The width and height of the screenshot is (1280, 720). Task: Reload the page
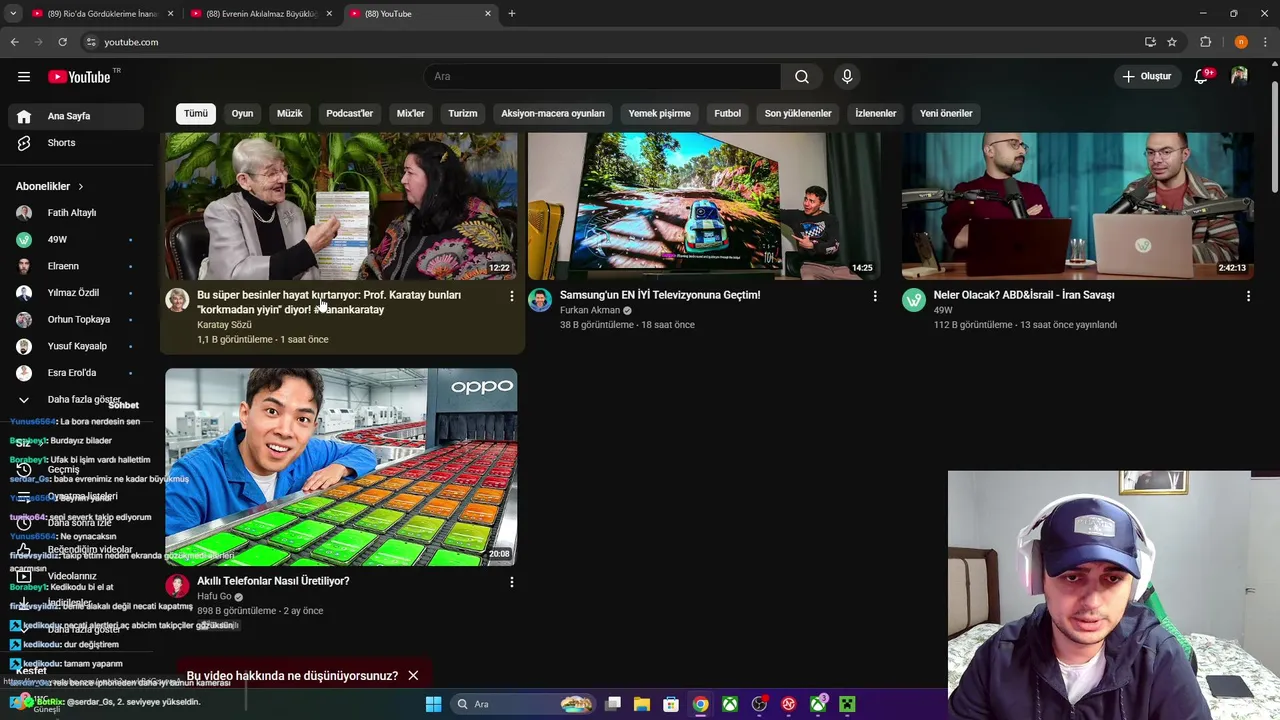click(62, 42)
